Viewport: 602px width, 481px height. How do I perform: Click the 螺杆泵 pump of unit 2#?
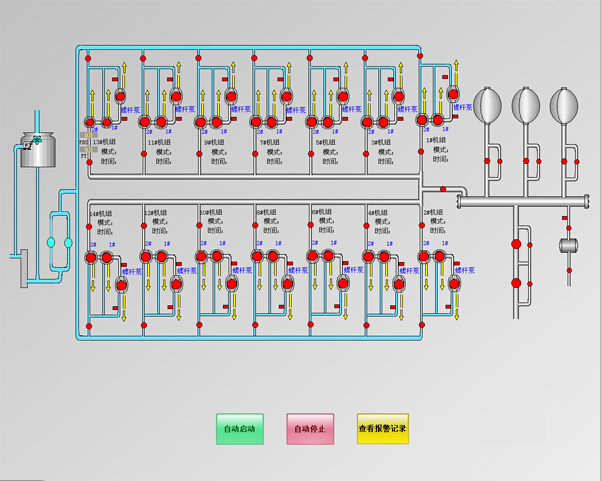455,285
